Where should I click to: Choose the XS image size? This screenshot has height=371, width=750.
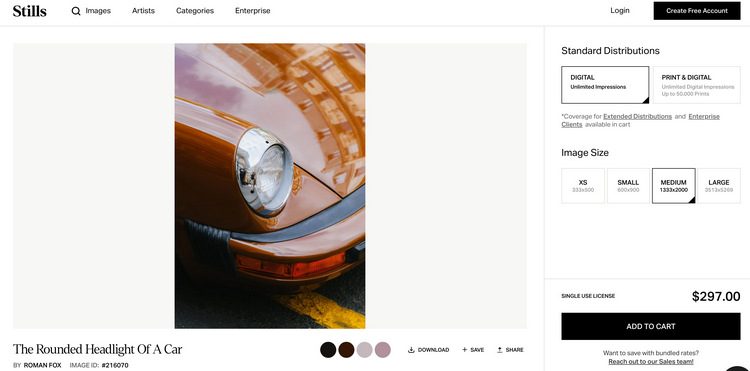click(x=583, y=186)
